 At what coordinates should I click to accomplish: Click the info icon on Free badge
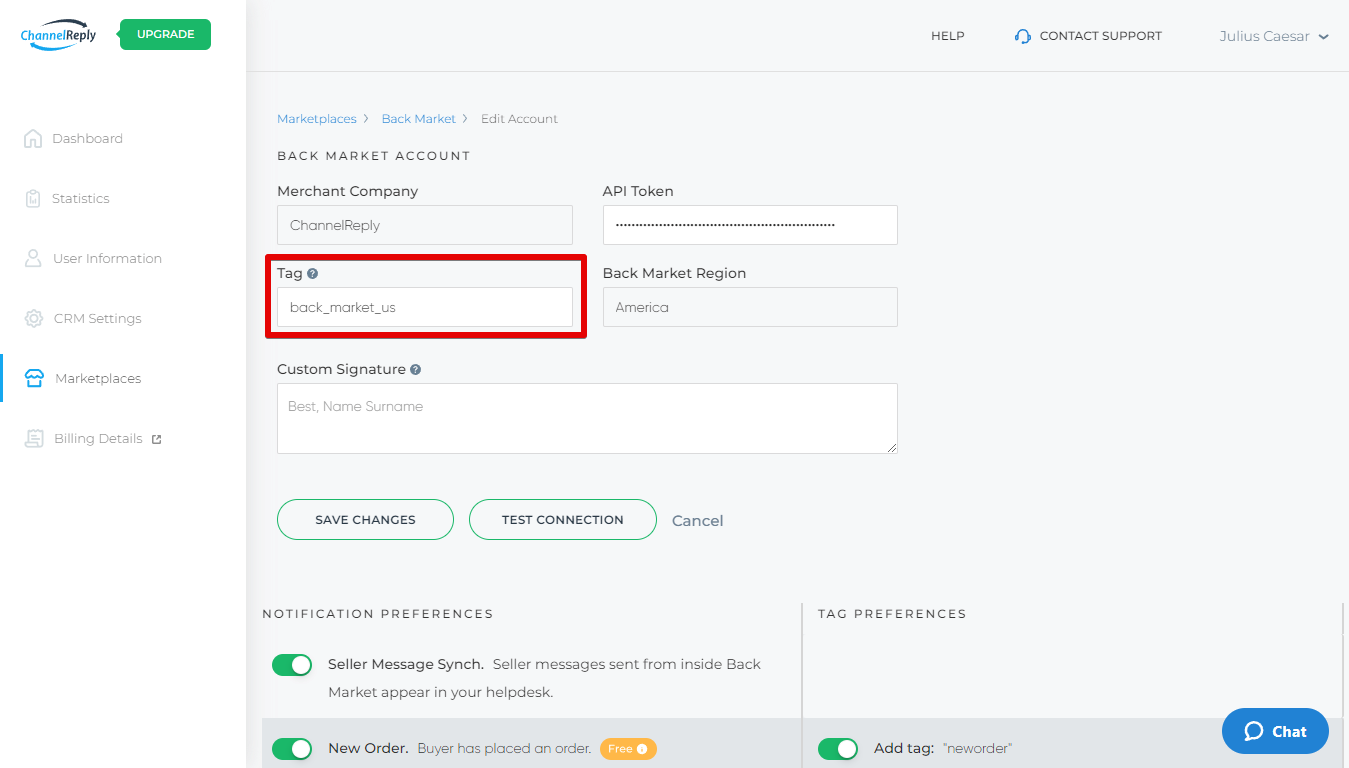[642, 748]
